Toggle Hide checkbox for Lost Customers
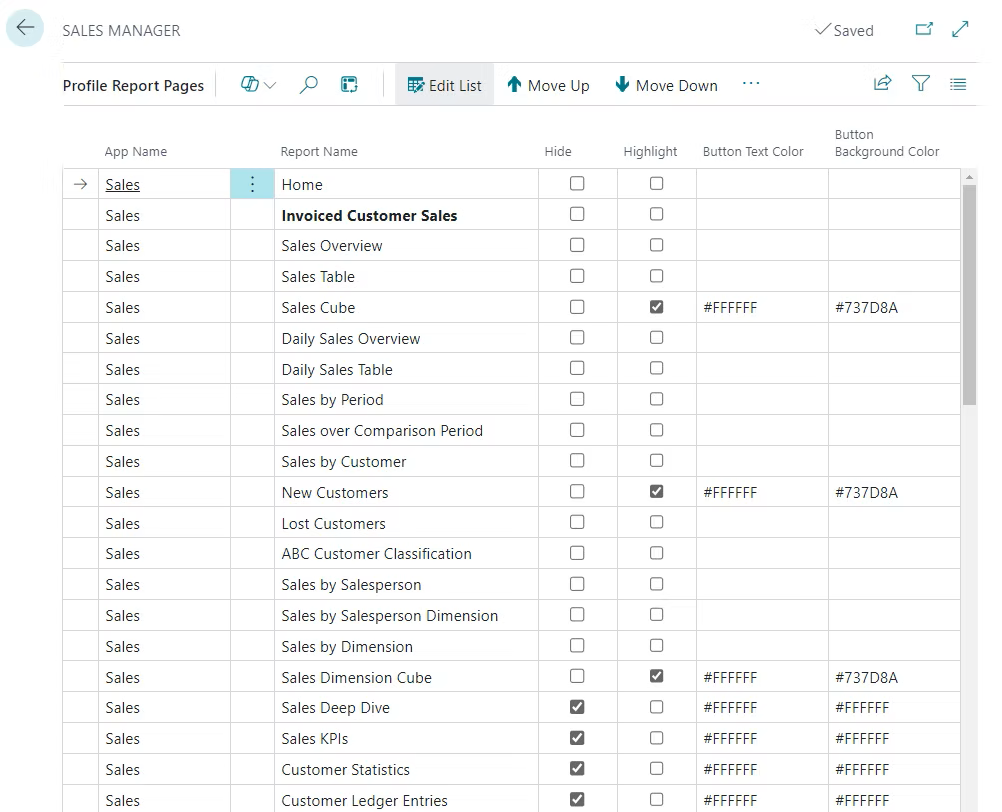 (x=577, y=522)
